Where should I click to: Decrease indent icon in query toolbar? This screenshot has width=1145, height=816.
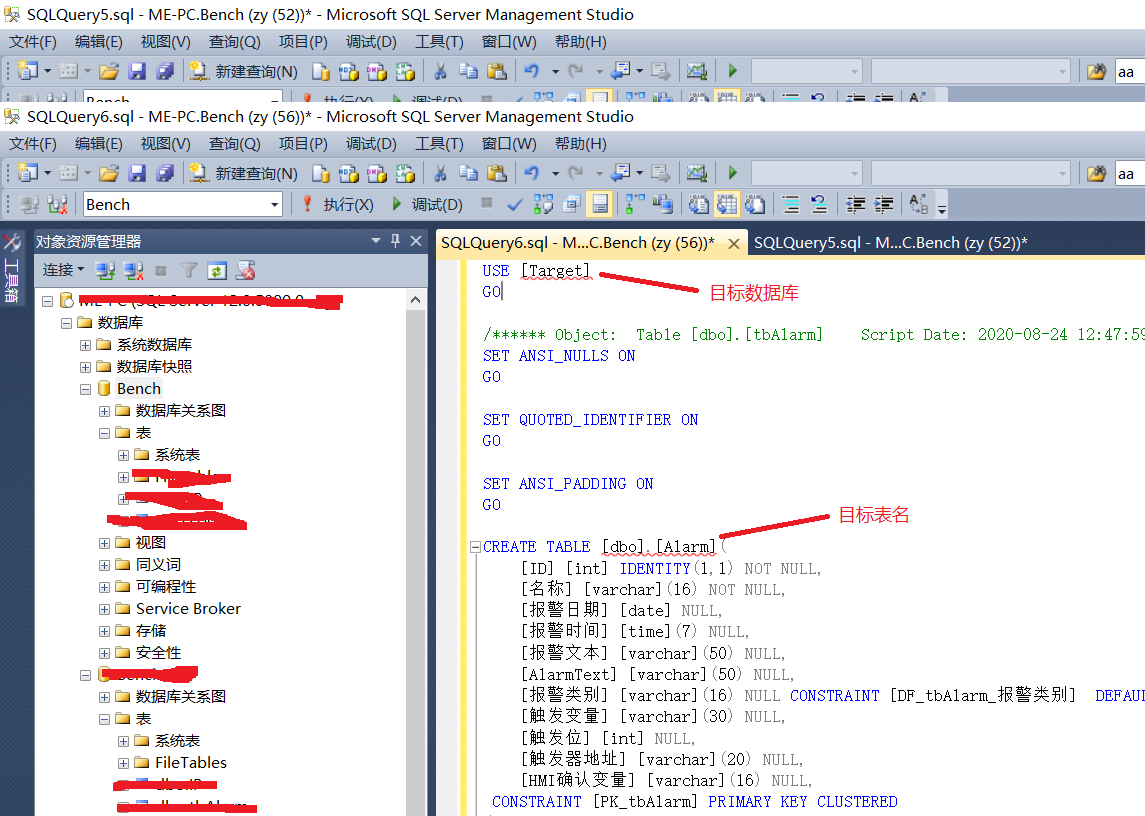[x=855, y=205]
